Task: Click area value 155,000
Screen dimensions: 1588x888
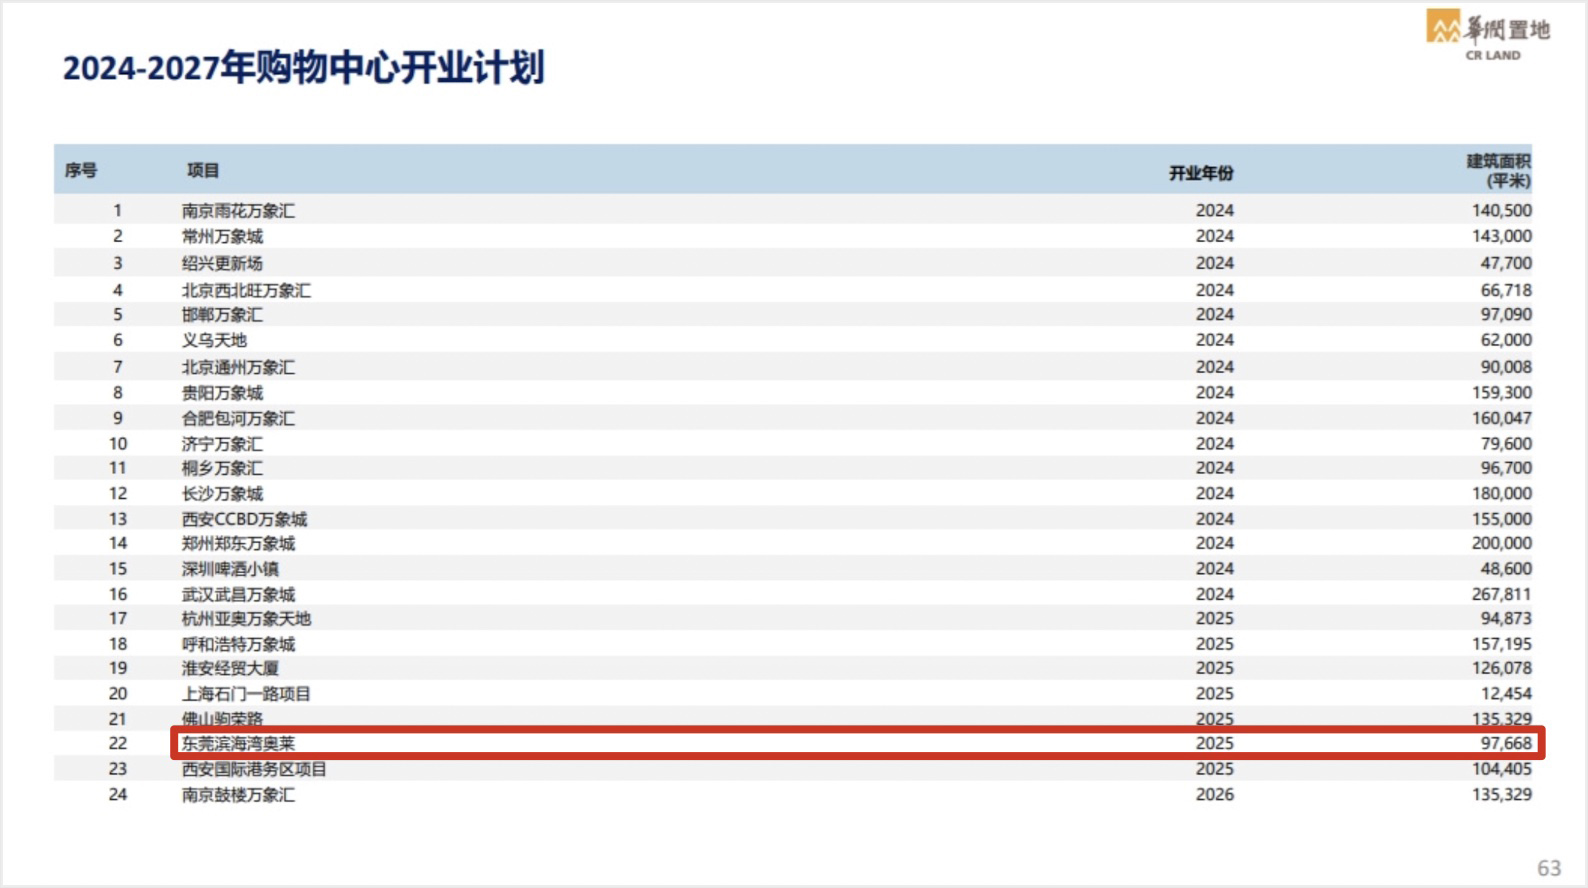Action: pyautogui.click(x=1501, y=519)
